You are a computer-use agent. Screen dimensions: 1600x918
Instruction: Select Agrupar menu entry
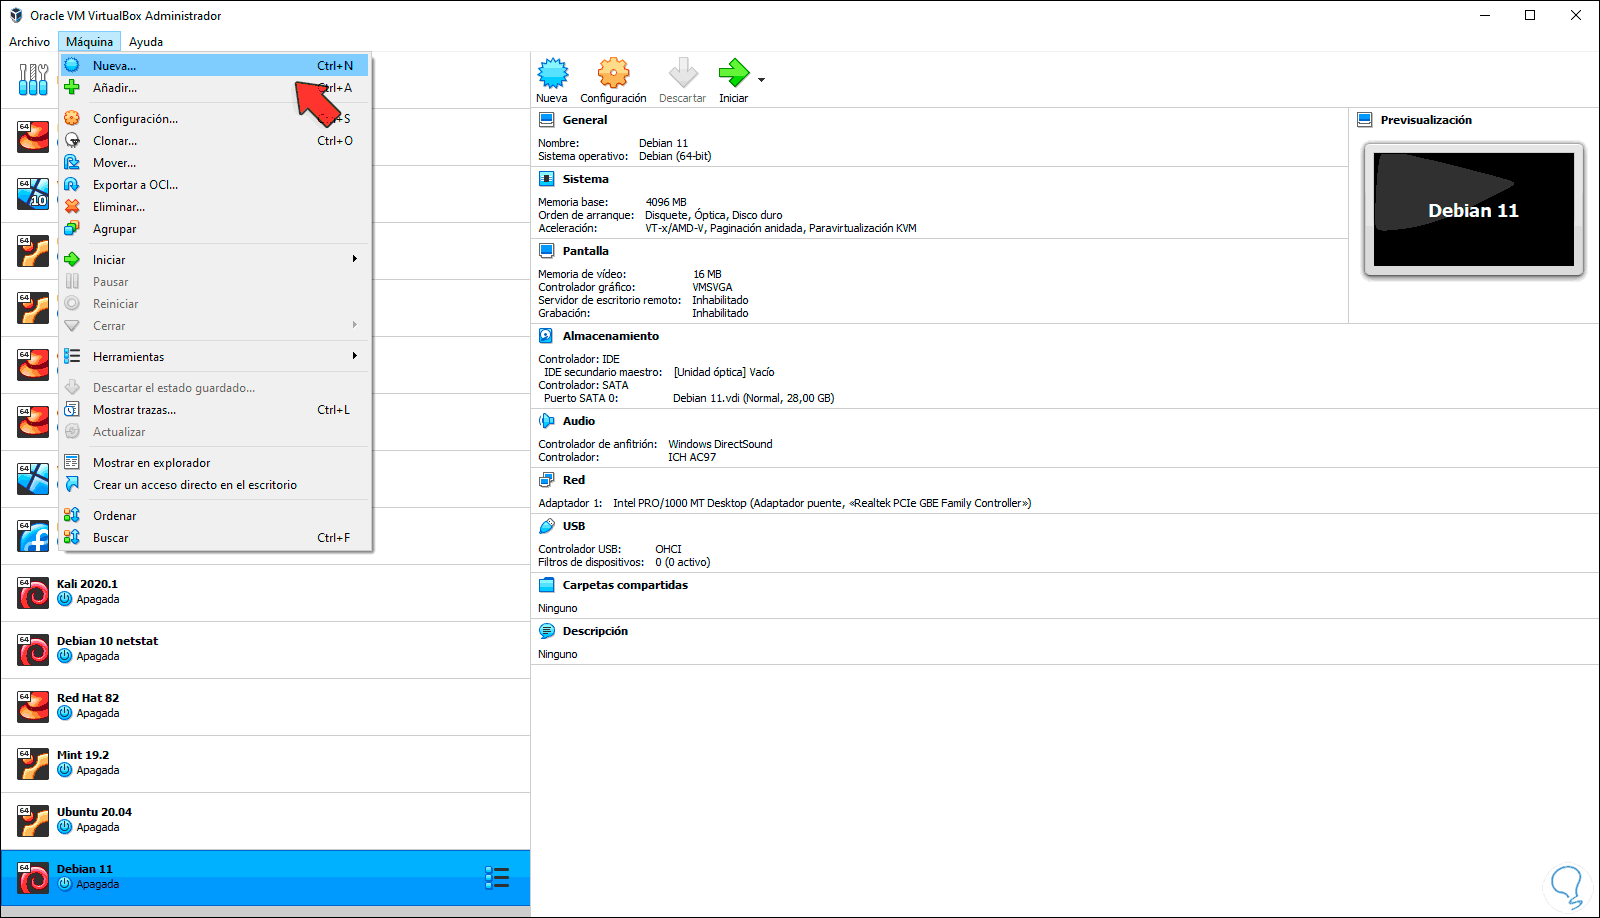tap(215, 229)
